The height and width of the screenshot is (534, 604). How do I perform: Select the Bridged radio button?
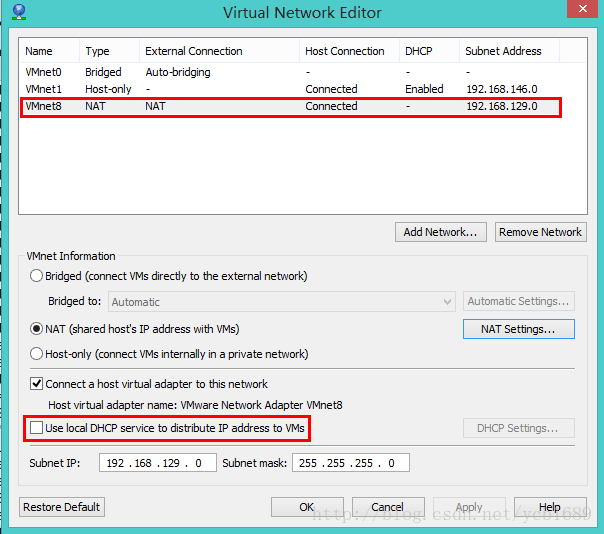[x=37, y=276]
